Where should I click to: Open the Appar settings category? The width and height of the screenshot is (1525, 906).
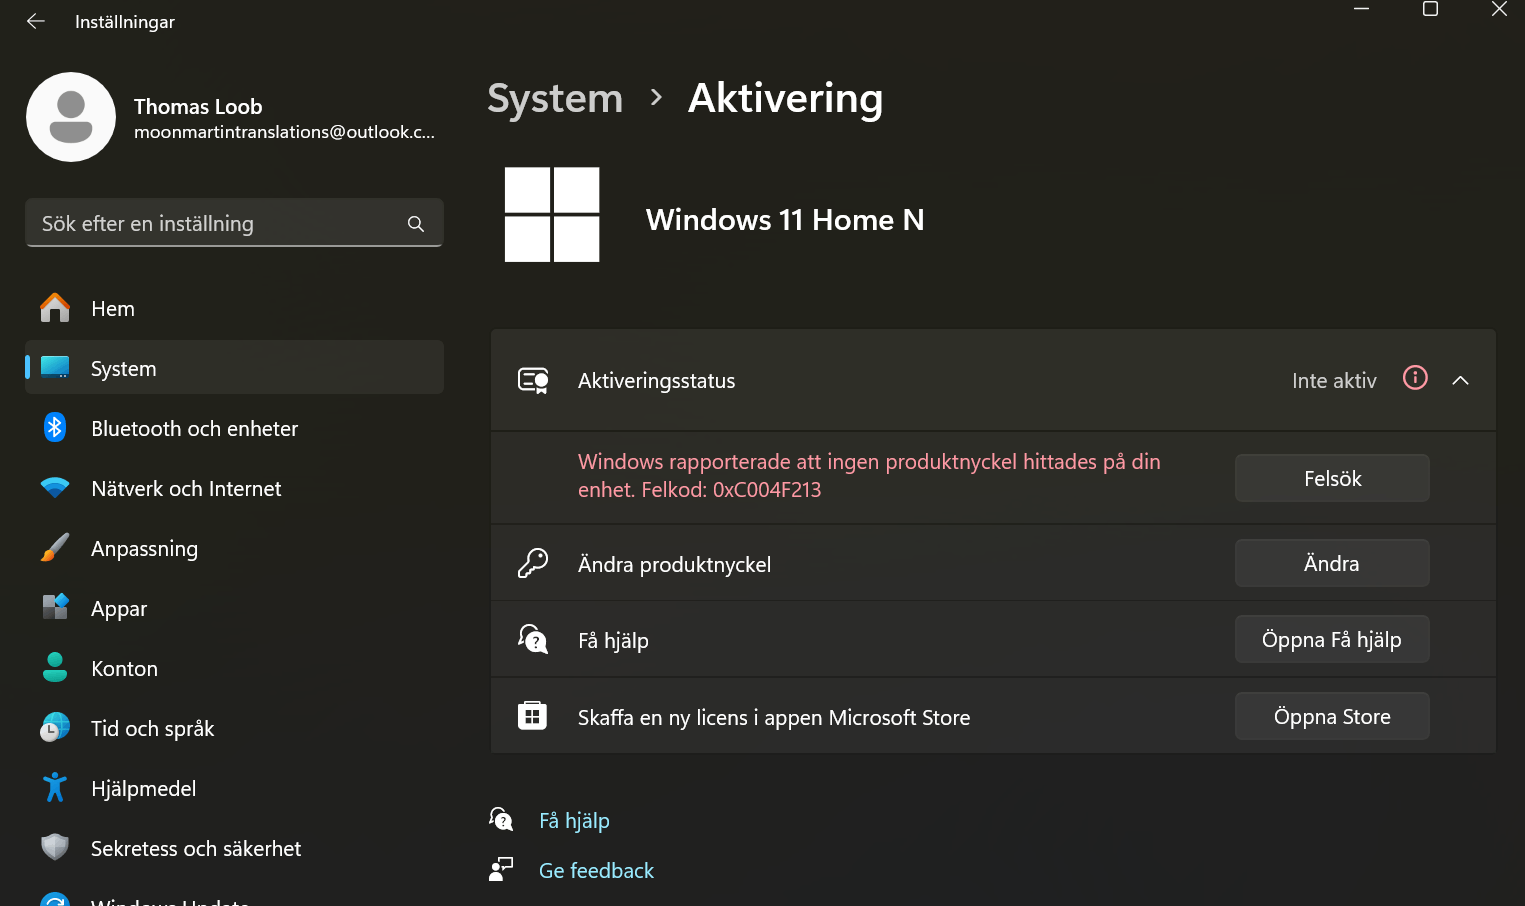pos(234,608)
